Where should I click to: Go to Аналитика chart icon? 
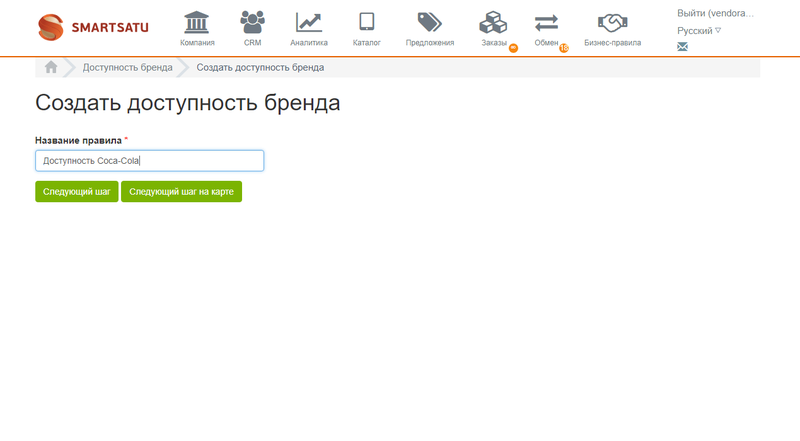click(x=309, y=22)
